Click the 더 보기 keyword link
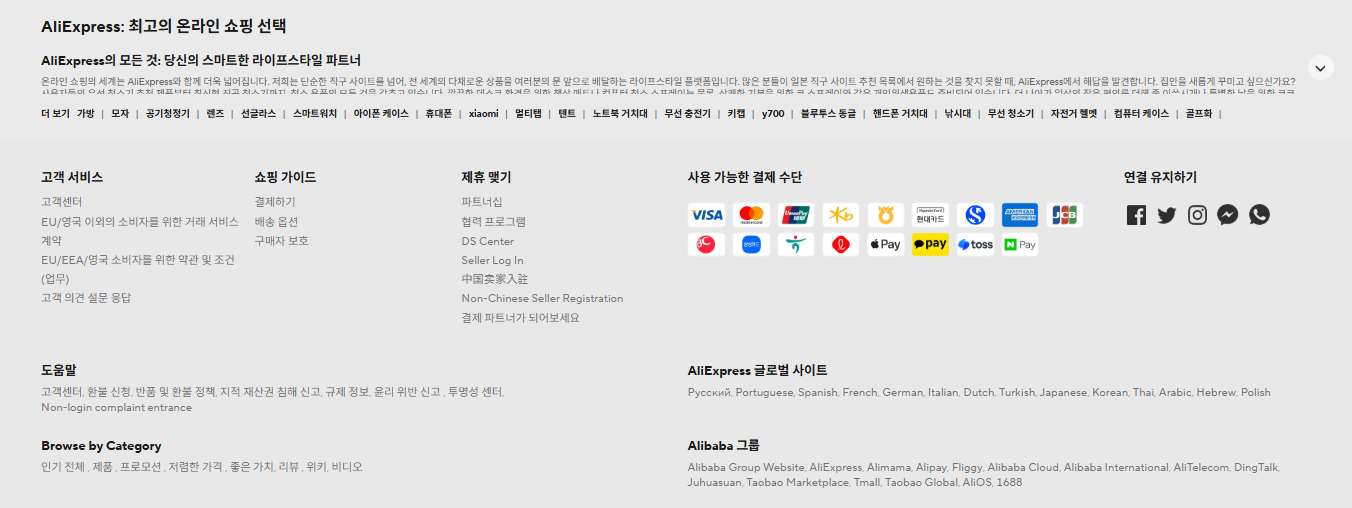Screen dimensions: 1352x508 pyautogui.click(x=55, y=114)
